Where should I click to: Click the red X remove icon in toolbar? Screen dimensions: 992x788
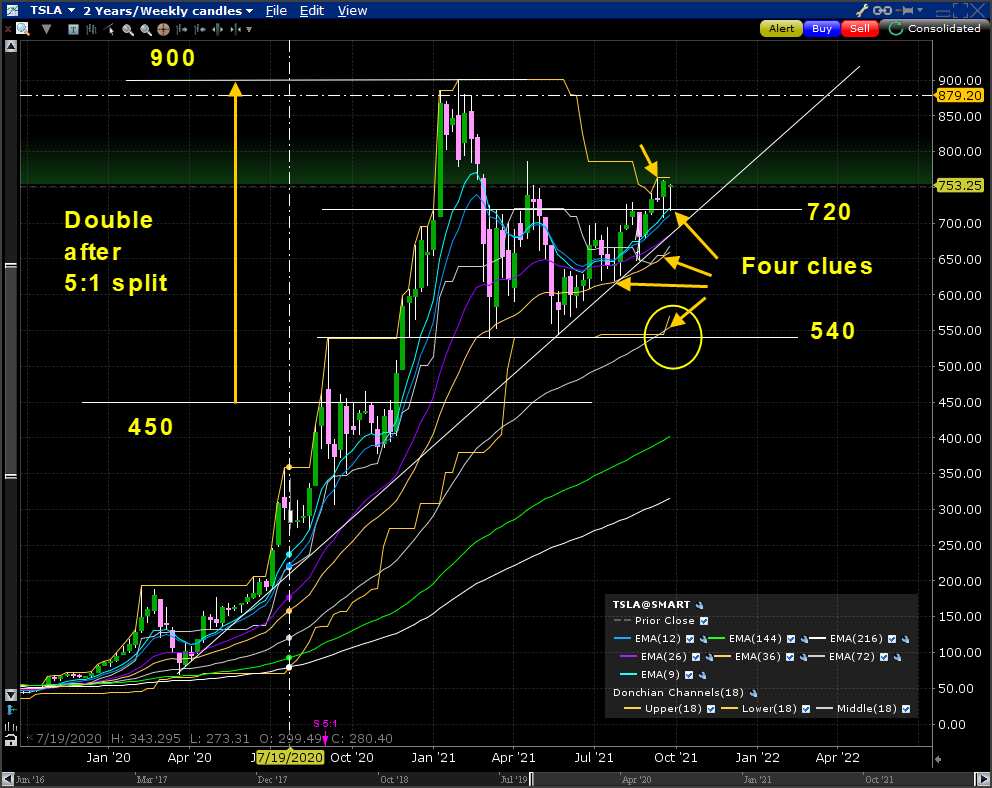tap(8, 29)
